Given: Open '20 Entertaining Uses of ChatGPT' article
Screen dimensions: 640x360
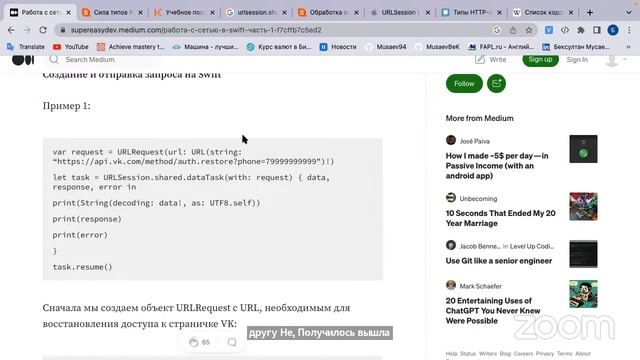Looking at the screenshot, I should click(493, 311).
